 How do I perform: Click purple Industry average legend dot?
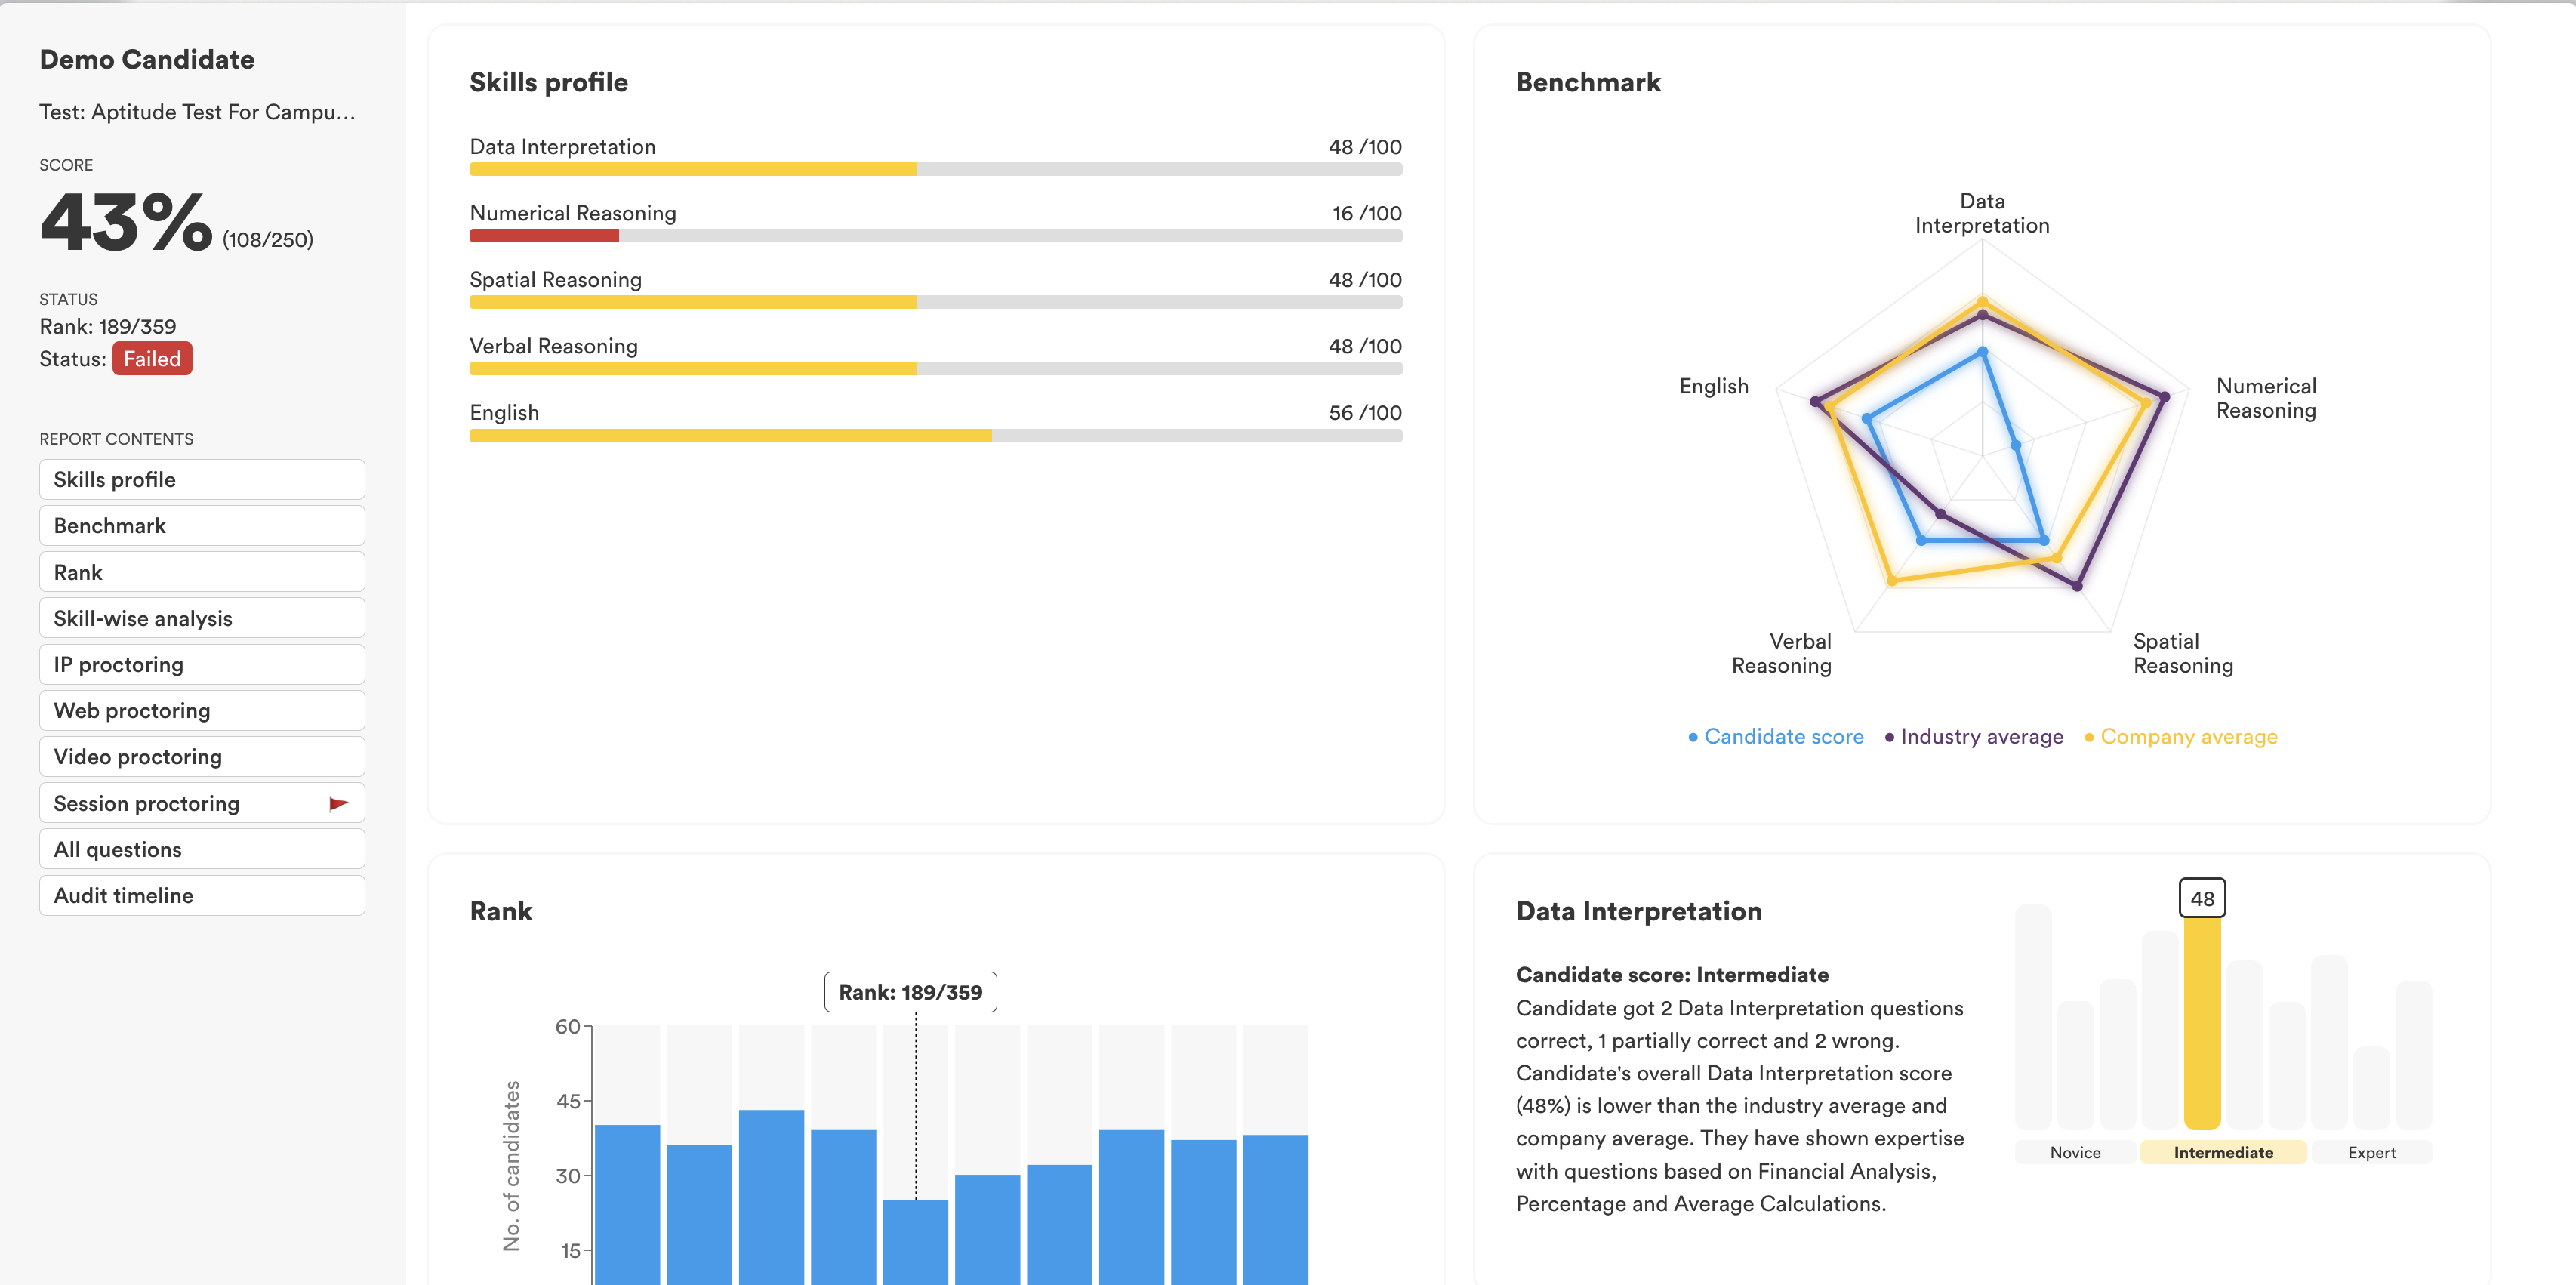point(1889,738)
